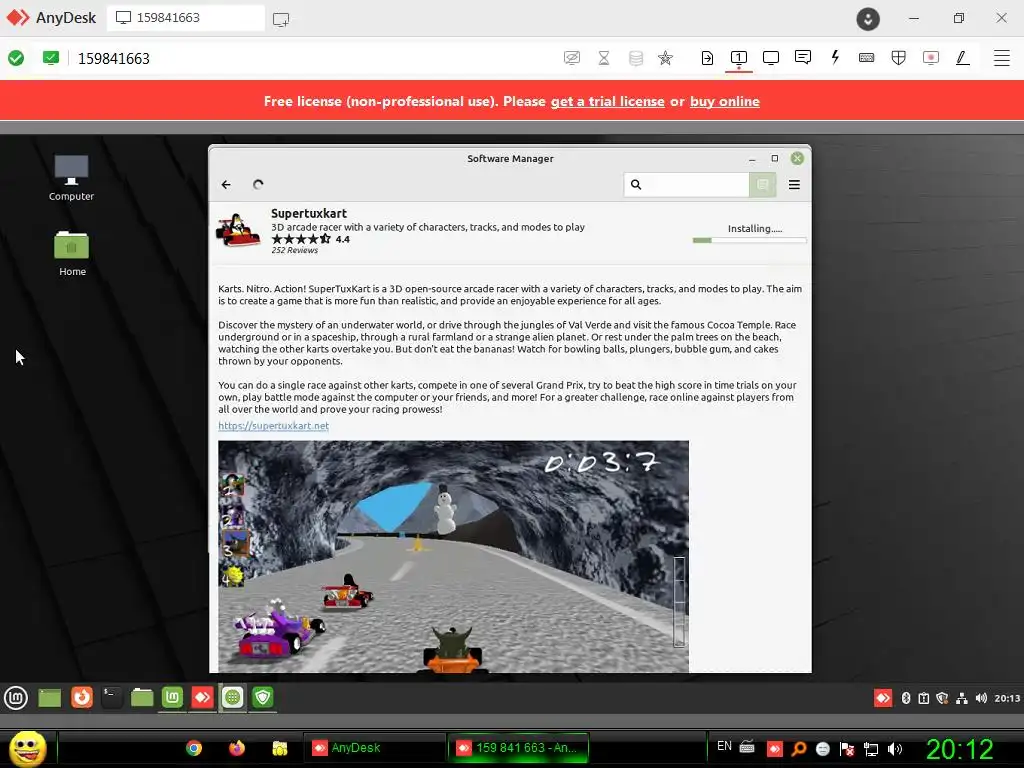The height and width of the screenshot is (768, 1024).
Task: Launch Chrome from host taskbar
Action: click(x=194, y=748)
